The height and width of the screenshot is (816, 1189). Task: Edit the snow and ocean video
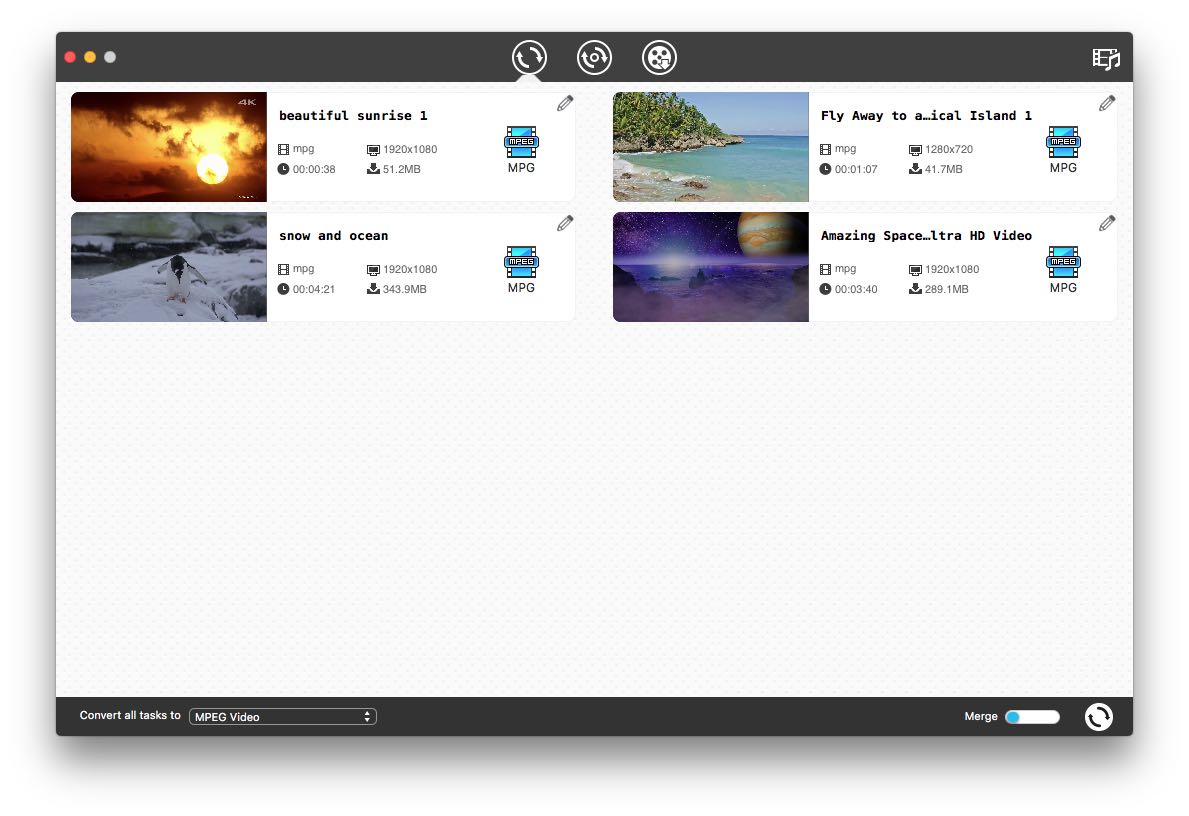565,223
